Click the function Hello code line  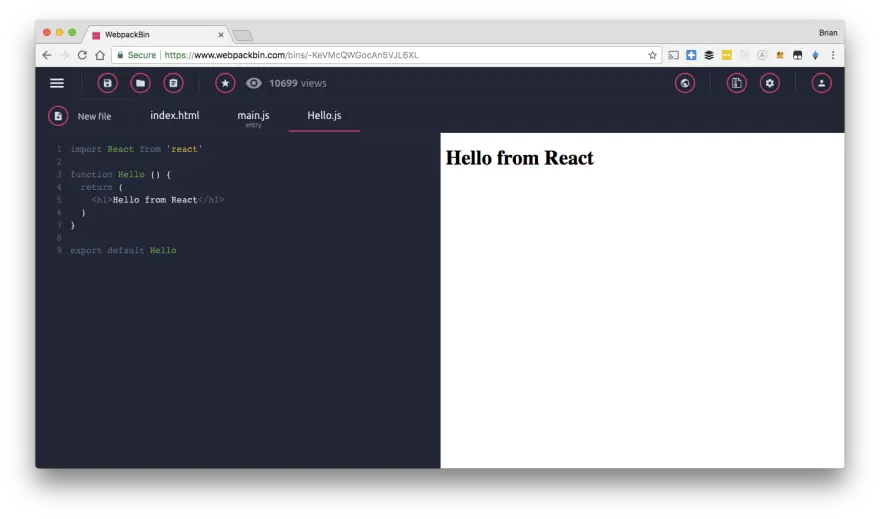[x=121, y=174]
